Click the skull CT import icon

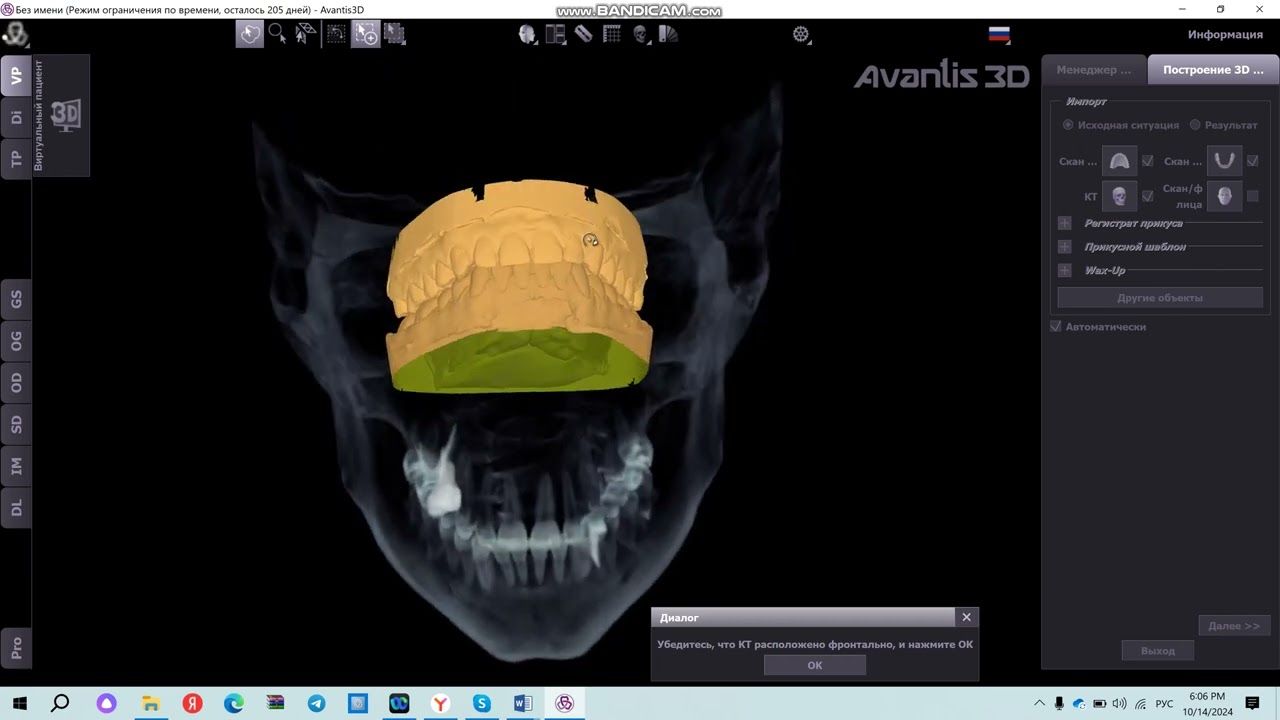[1119, 197]
